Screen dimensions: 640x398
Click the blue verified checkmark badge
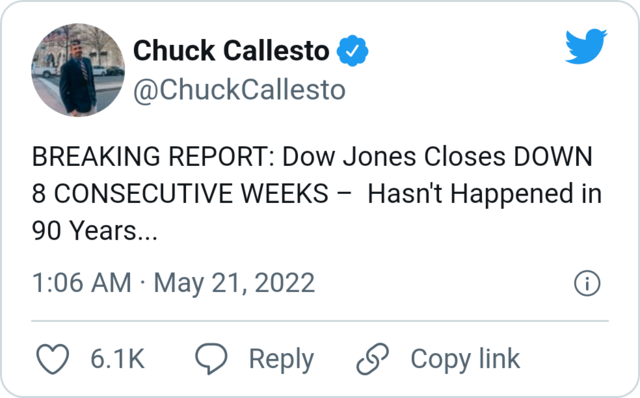pyautogui.click(x=352, y=51)
